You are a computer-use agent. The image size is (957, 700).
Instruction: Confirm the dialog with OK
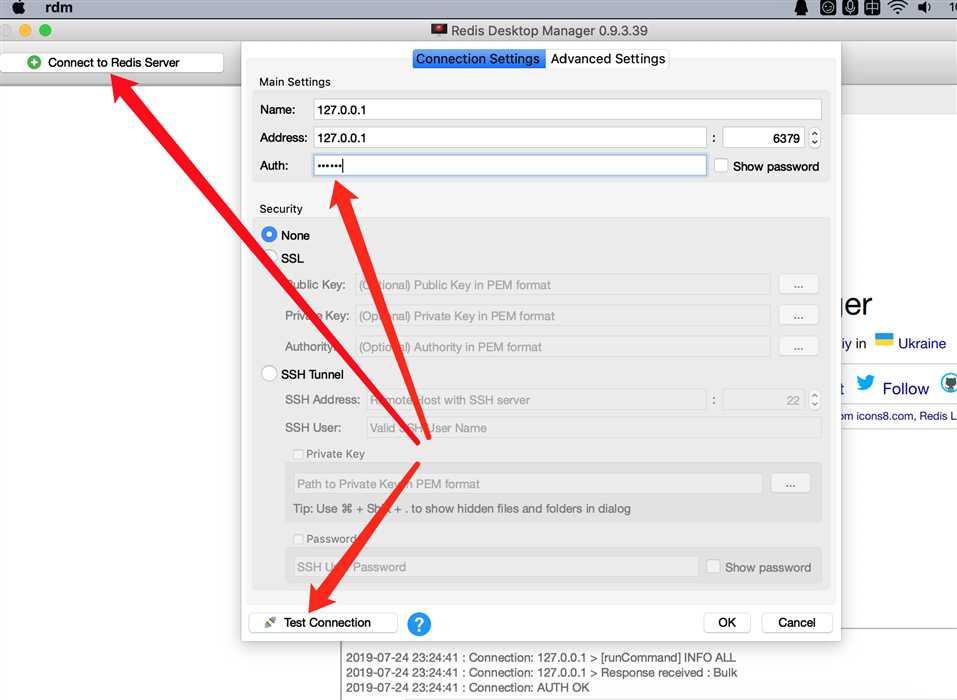coord(727,622)
